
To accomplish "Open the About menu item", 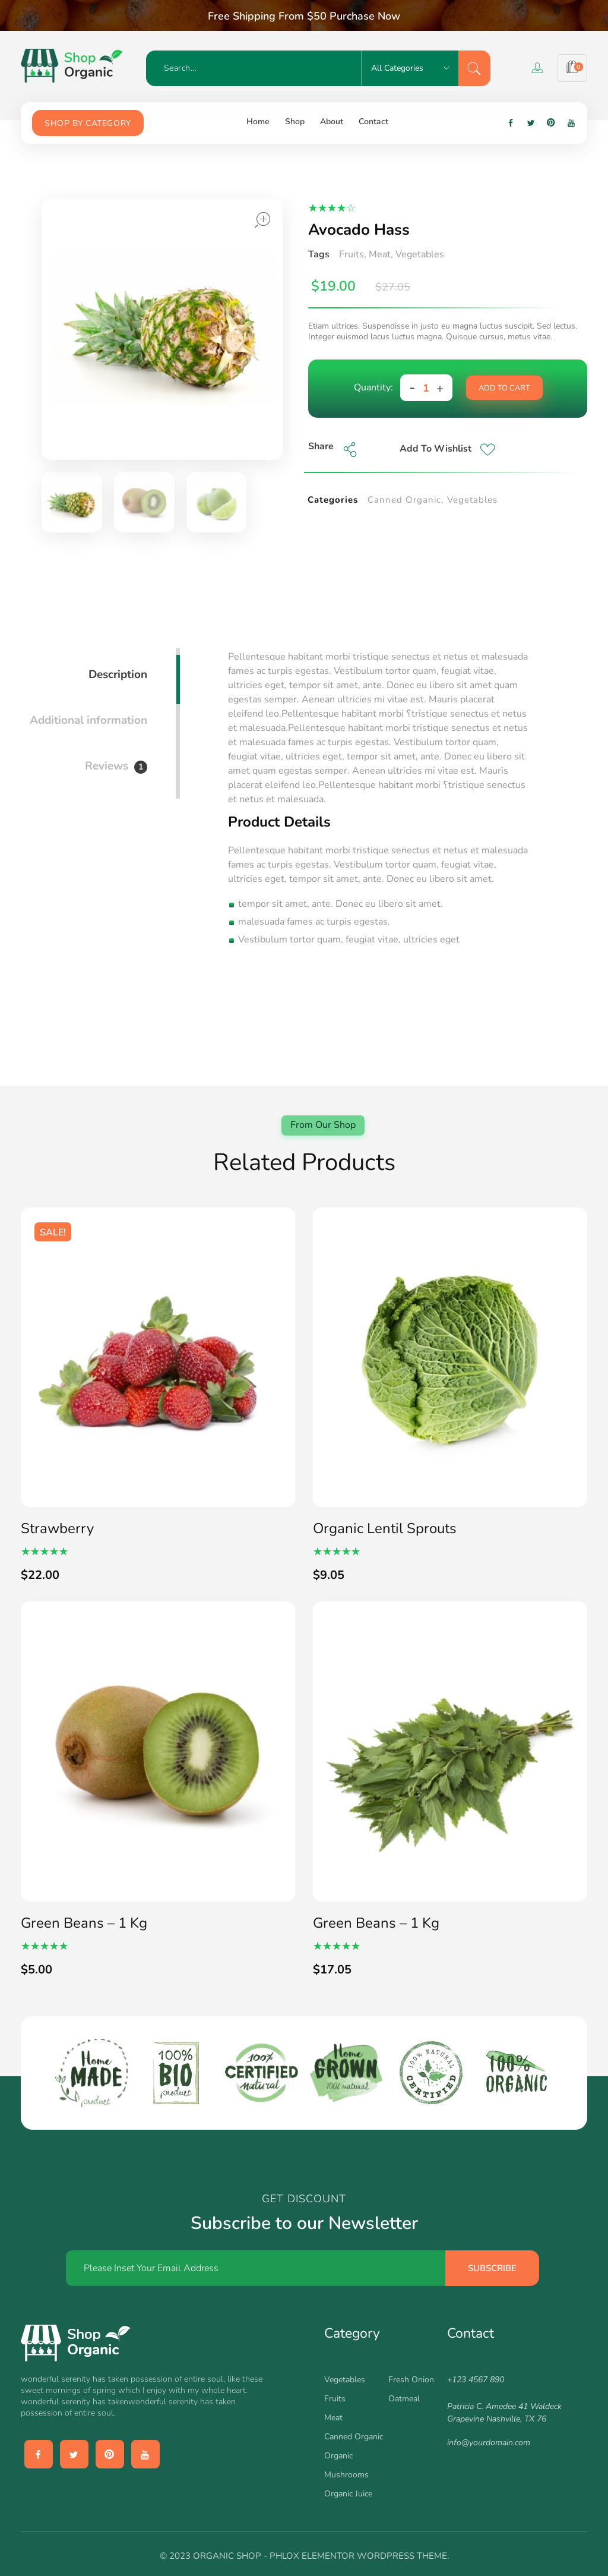I will tap(331, 122).
